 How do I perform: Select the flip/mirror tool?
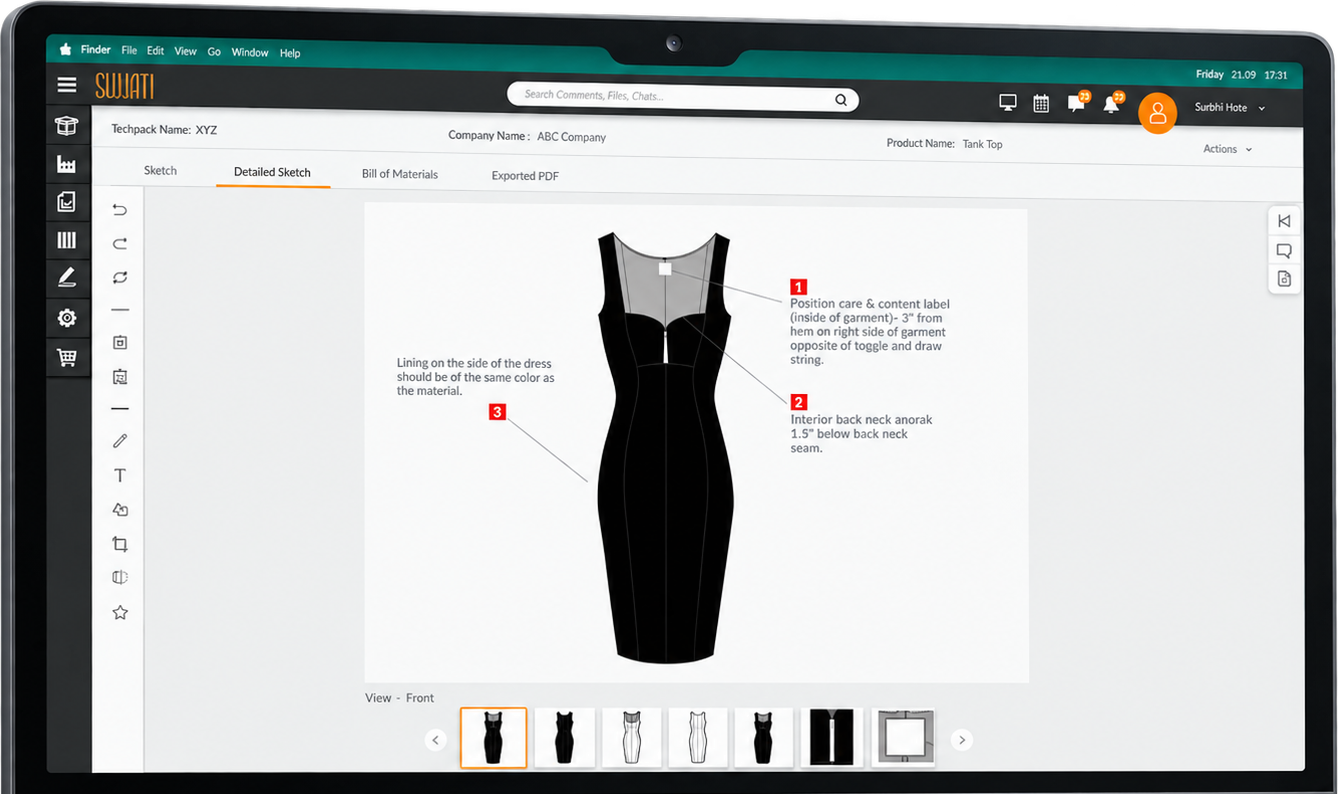coord(120,578)
